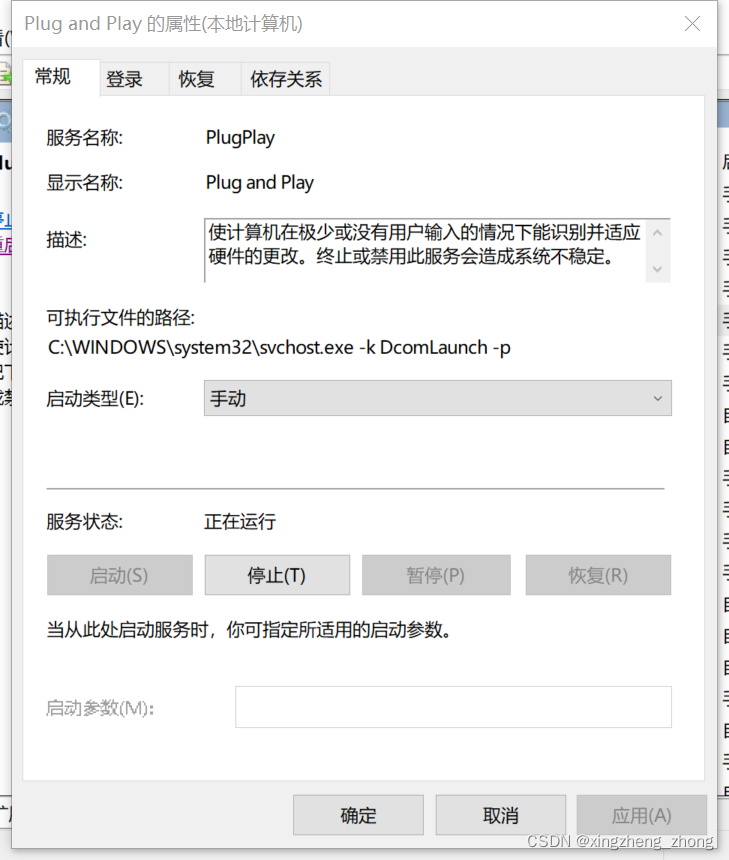Select the service name text PlugPlay
Viewport: 729px width, 860px height.
(x=240, y=138)
